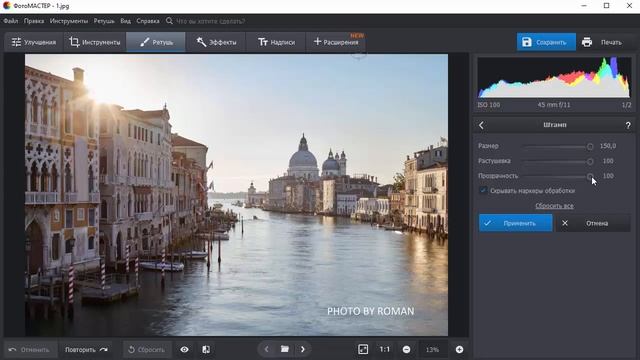Open the Файл menu
This screenshot has height=360, width=640.
(x=11, y=21)
